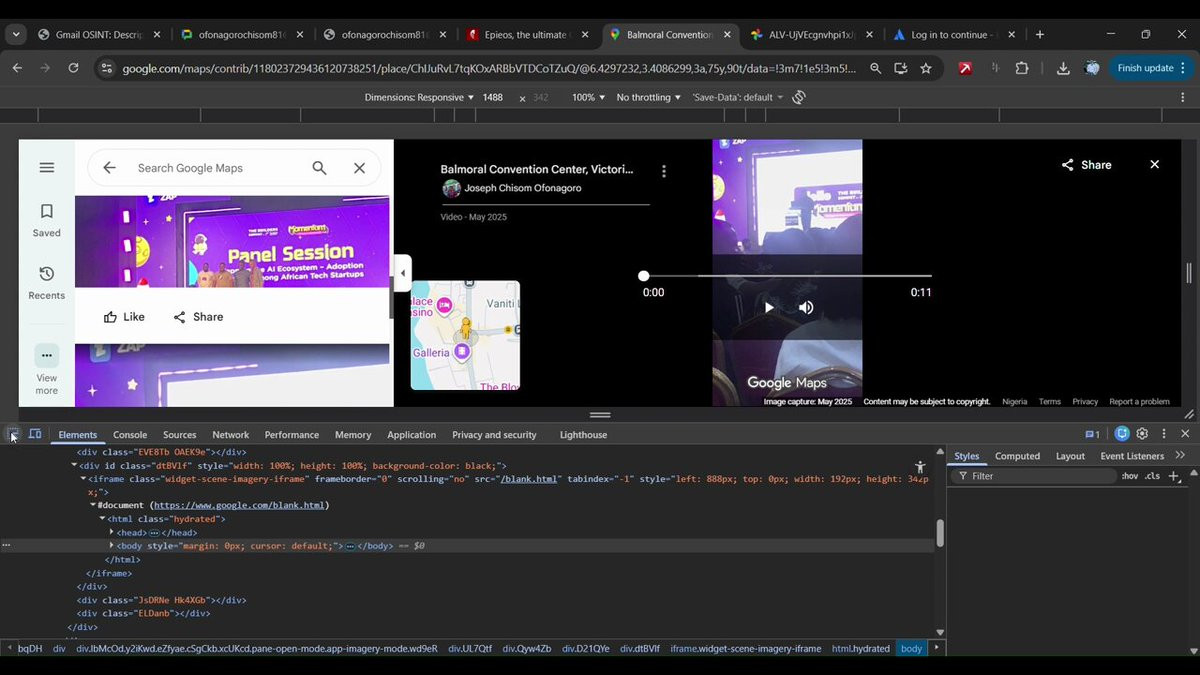The image size is (1200, 675).
Task: Toggle the device toolbar in DevTools
Action: pos(35,434)
